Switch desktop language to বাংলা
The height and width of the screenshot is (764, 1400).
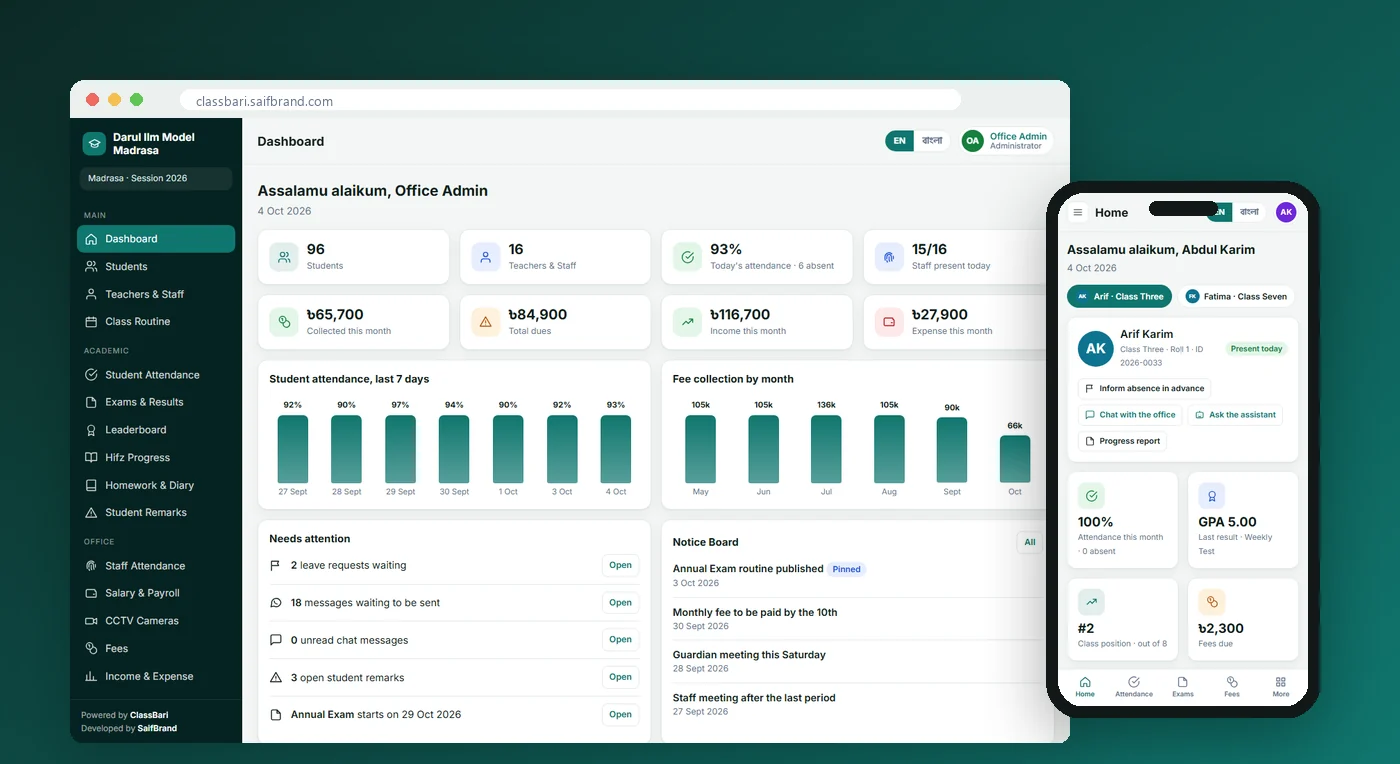[x=932, y=141]
